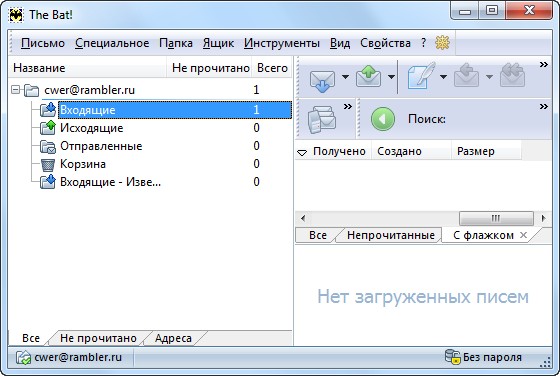
Task: Click the right scroll arrow of message list
Action: (544, 218)
